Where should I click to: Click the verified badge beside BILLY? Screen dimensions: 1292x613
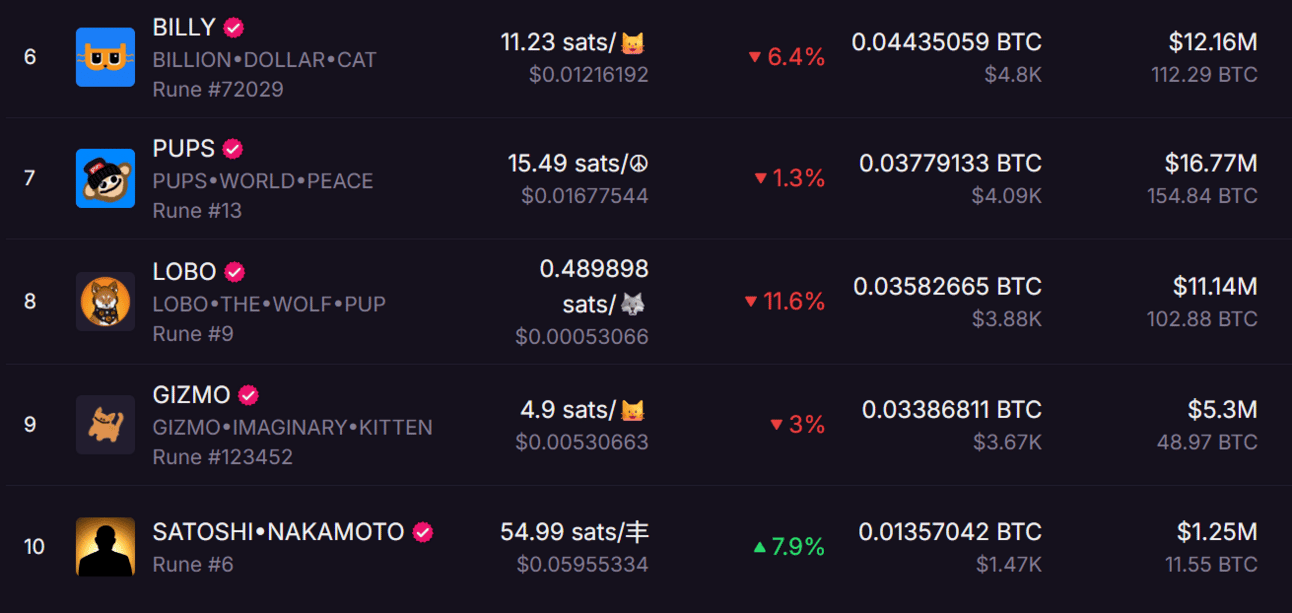[234, 27]
